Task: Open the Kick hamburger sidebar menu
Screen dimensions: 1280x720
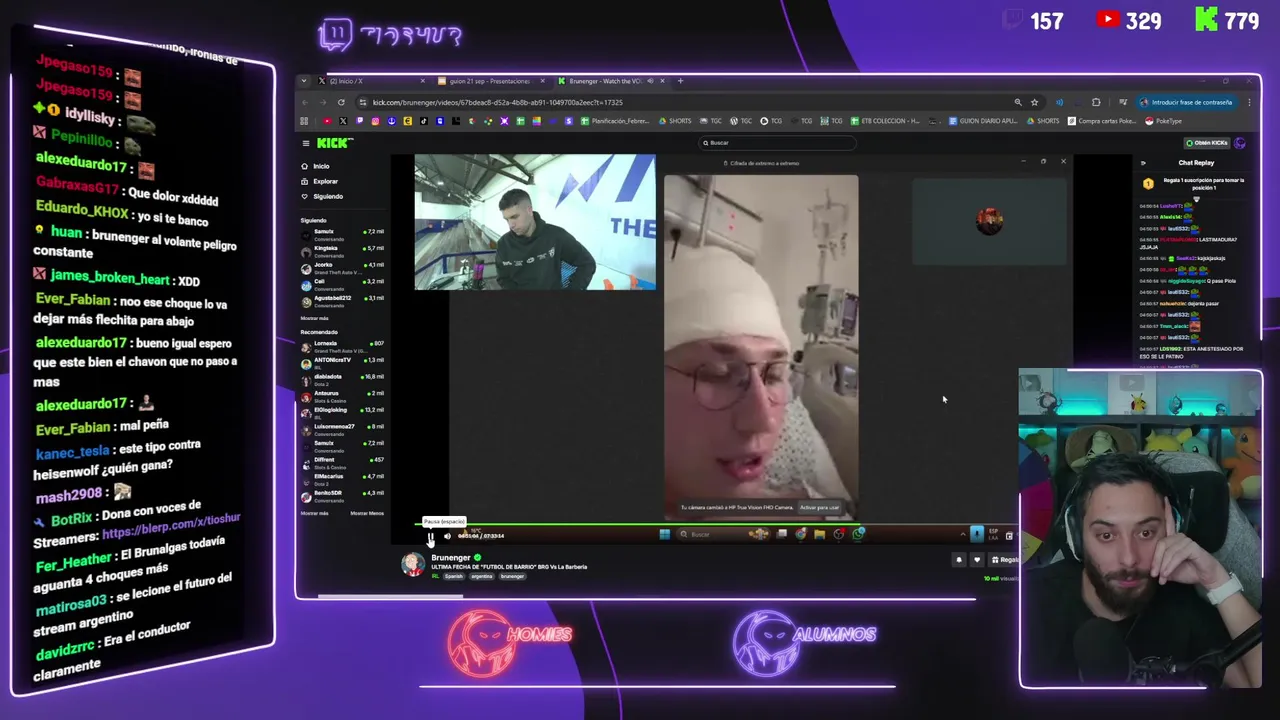Action: pos(306,143)
